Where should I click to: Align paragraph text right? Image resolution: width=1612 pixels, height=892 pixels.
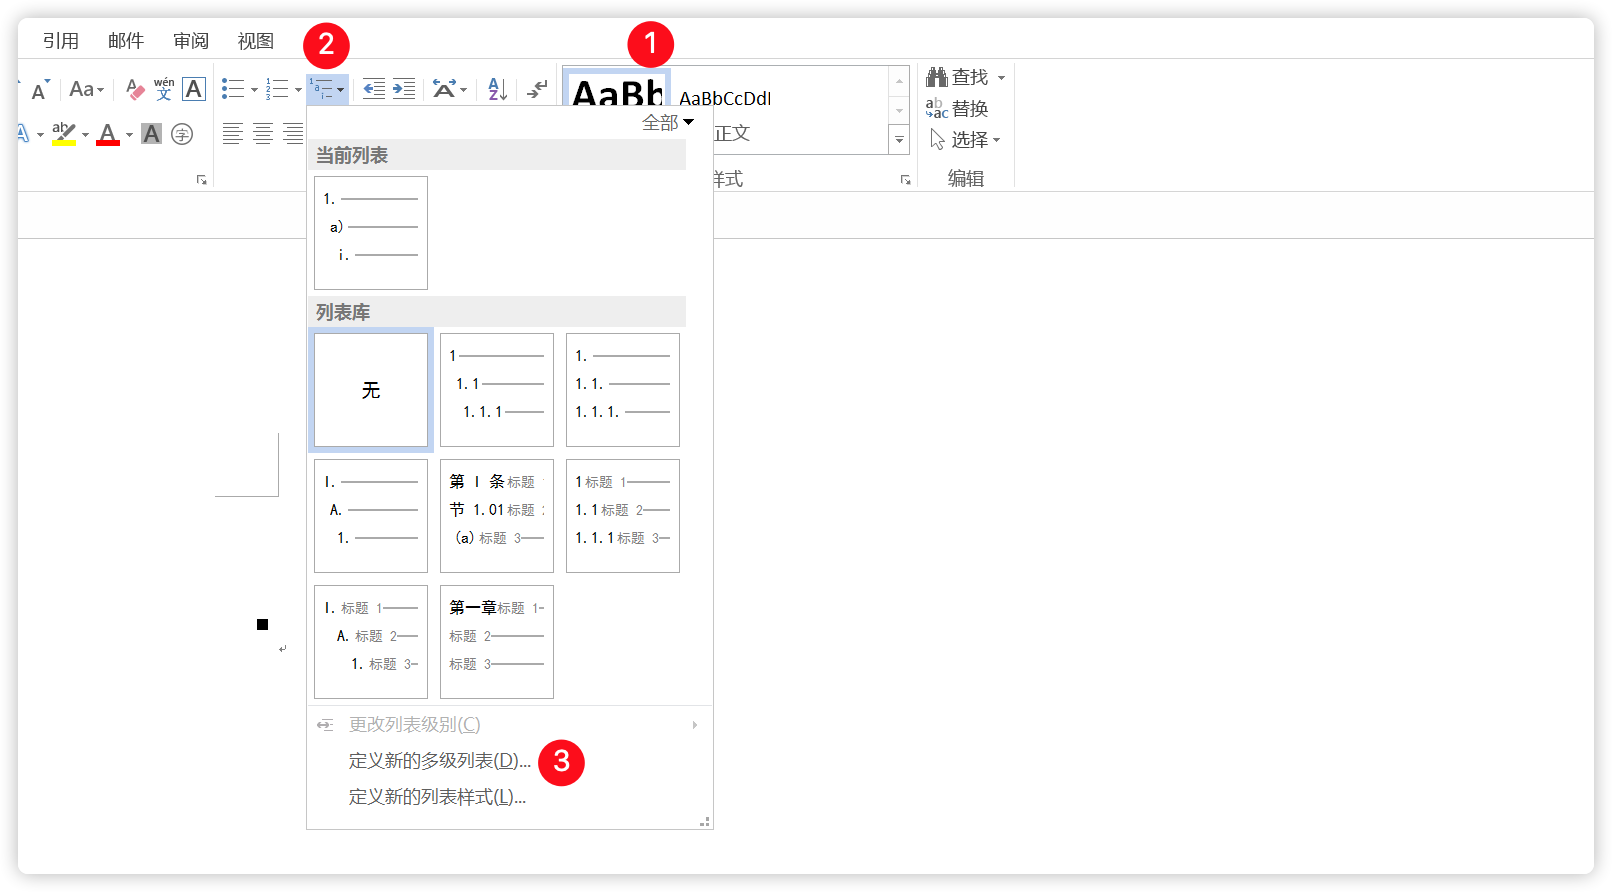coord(293,133)
